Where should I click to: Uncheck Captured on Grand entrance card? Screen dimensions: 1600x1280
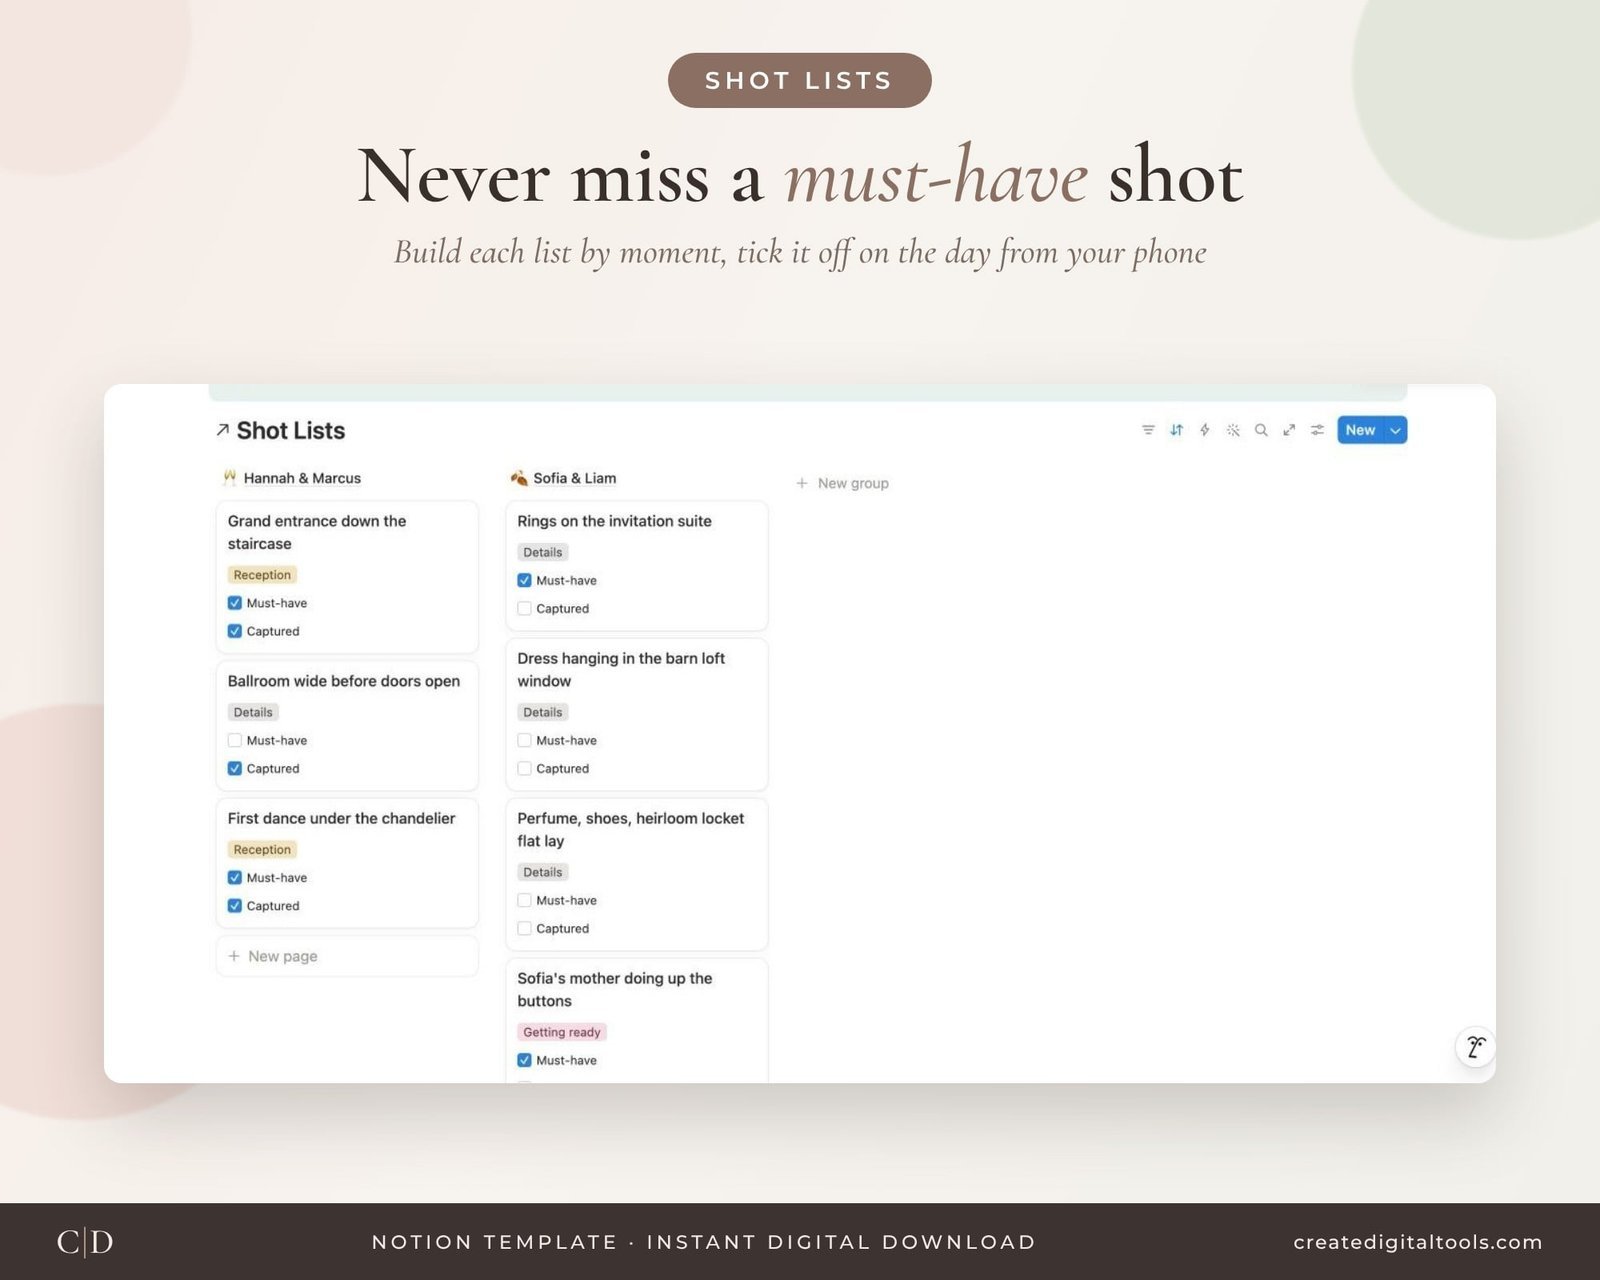pos(235,631)
